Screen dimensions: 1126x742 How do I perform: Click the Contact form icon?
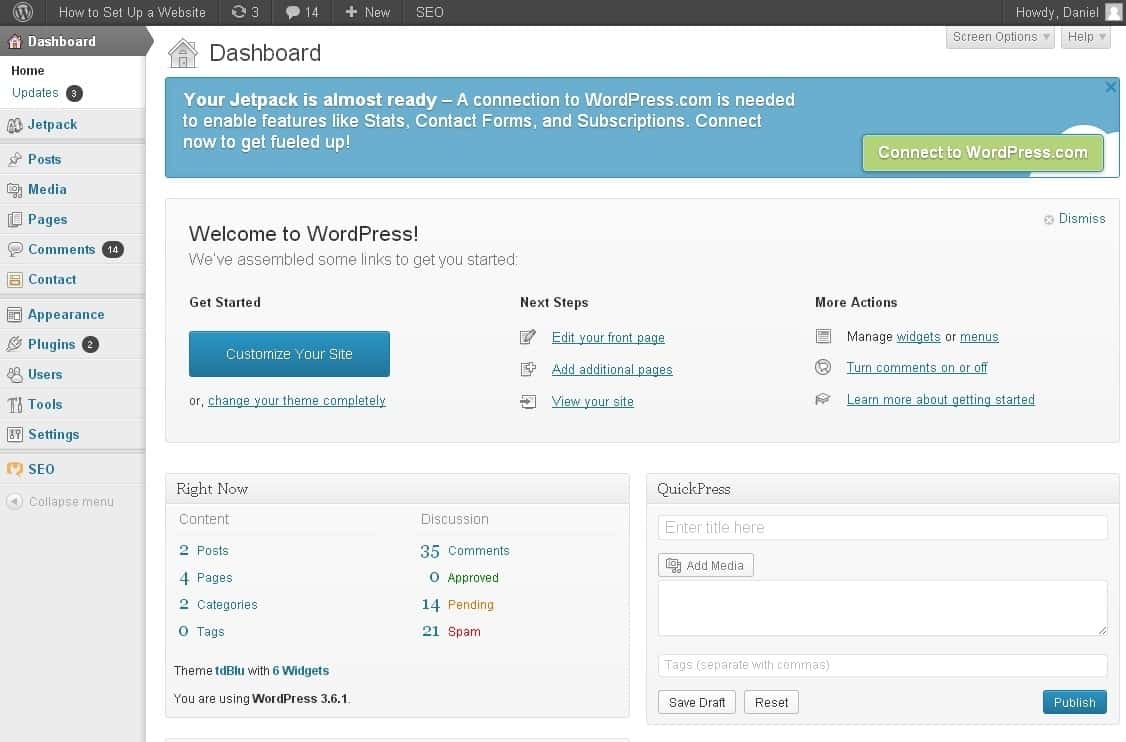coord(14,279)
